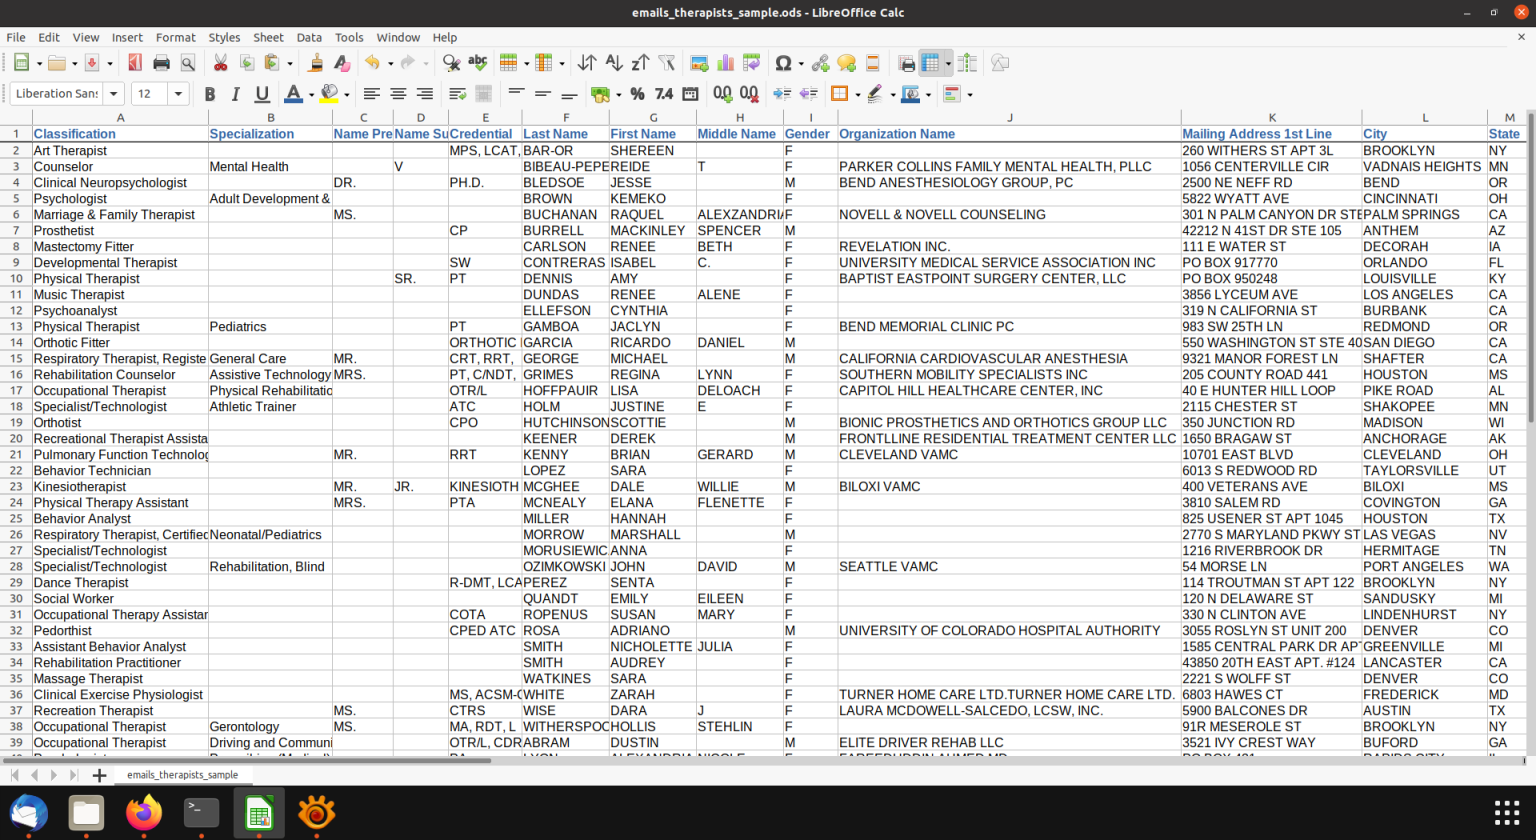
Task: Insert a chart
Action: click(723, 63)
